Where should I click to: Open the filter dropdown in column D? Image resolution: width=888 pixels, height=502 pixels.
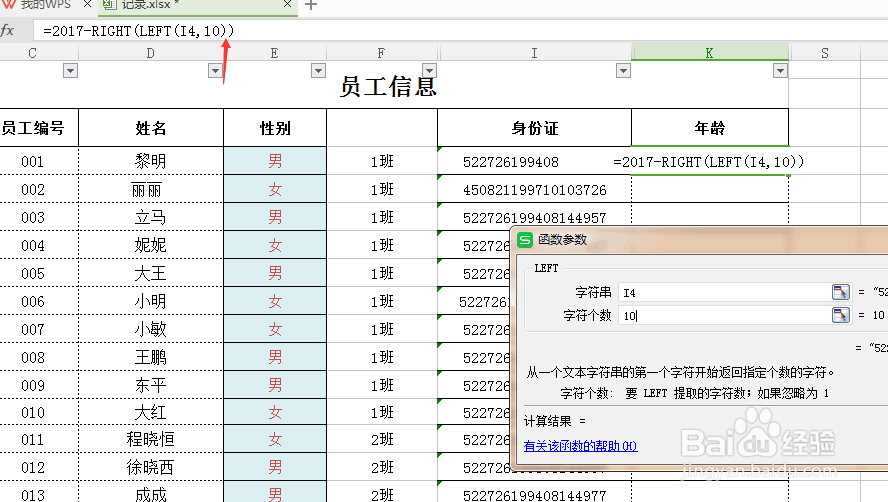point(215,71)
